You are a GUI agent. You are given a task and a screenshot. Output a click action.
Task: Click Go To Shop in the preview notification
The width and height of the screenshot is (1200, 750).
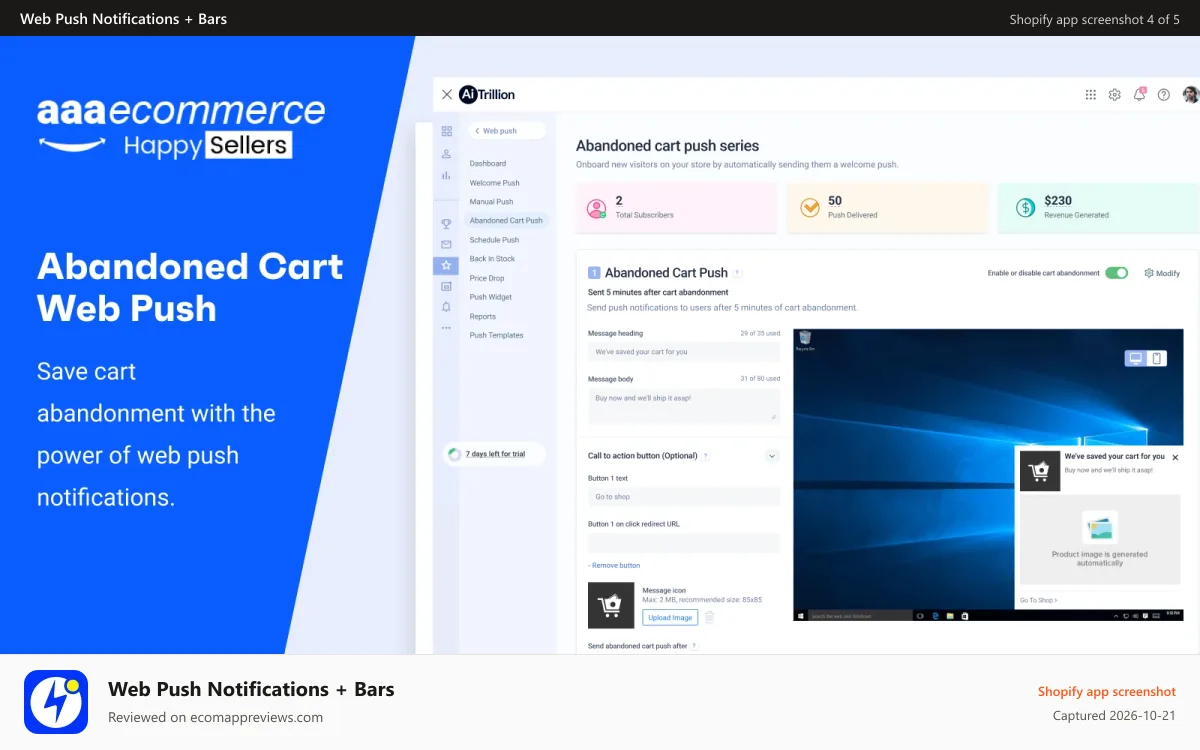[1038, 600]
